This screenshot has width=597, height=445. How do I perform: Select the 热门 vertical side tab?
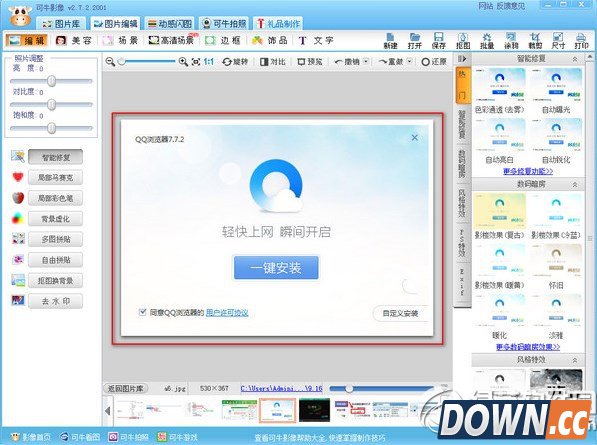pyautogui.click(x=463, y=85)
